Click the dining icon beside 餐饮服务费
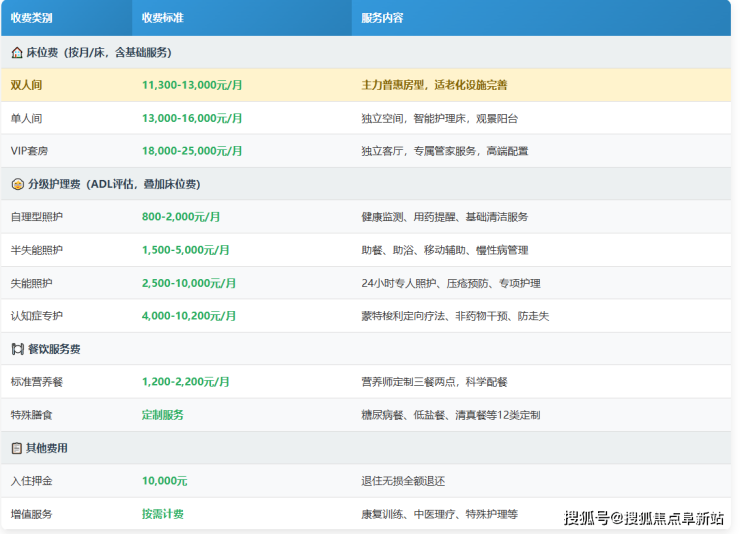The width and height of the screenshot is (740, 534). click(x=17, y=349)
